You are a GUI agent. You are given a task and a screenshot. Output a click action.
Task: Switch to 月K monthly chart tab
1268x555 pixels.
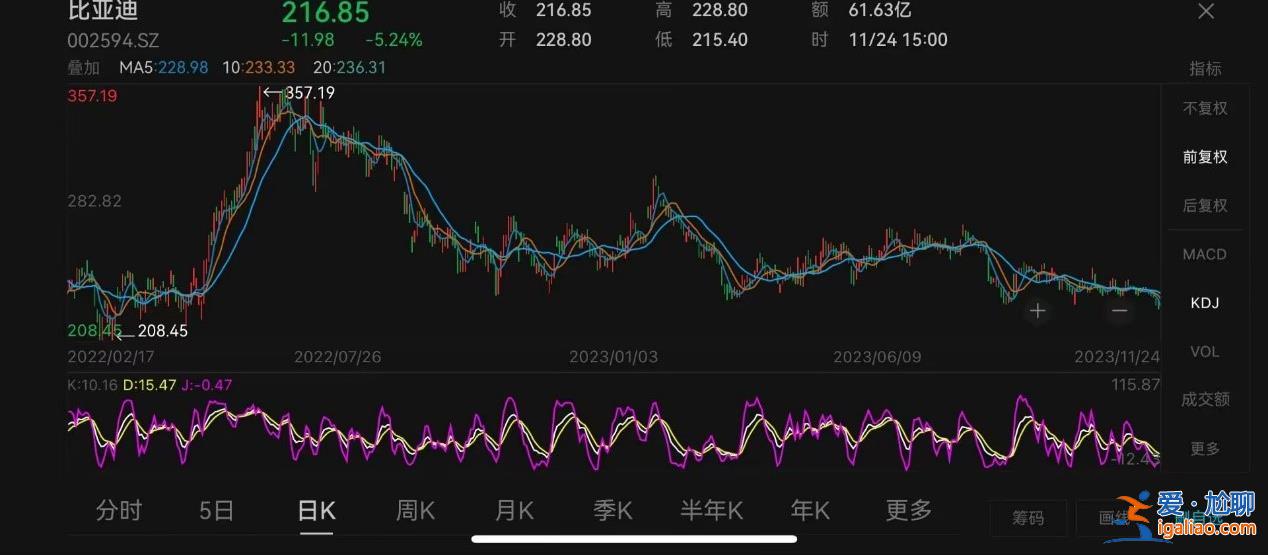(x=514, y=511)
